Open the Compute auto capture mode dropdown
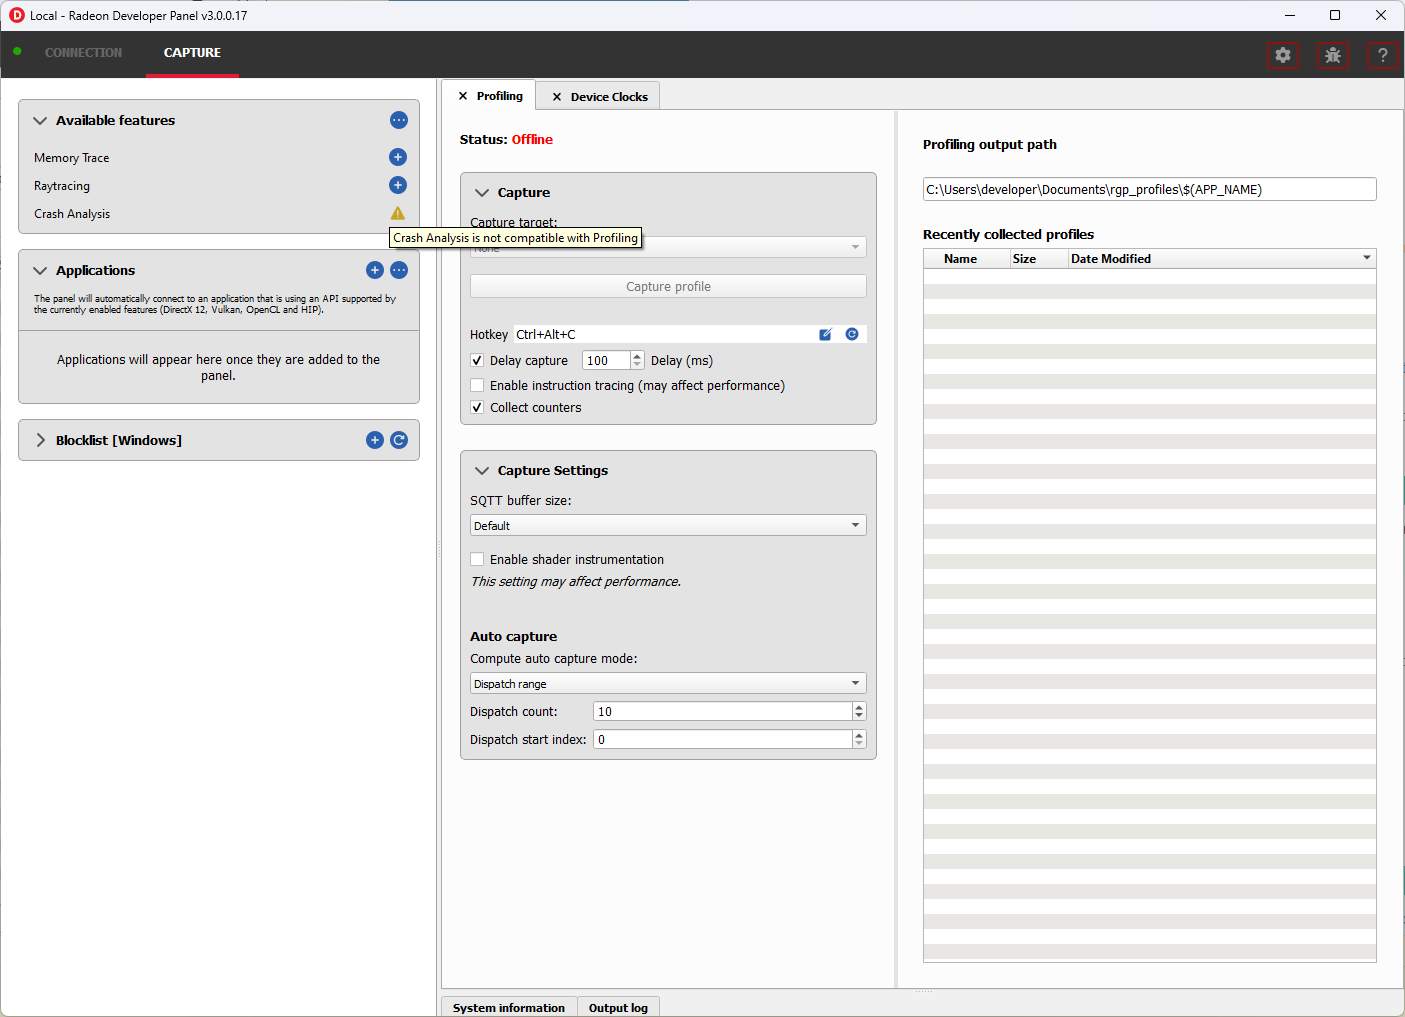The image size is (1405, 1017). click(x=668, y=683)
